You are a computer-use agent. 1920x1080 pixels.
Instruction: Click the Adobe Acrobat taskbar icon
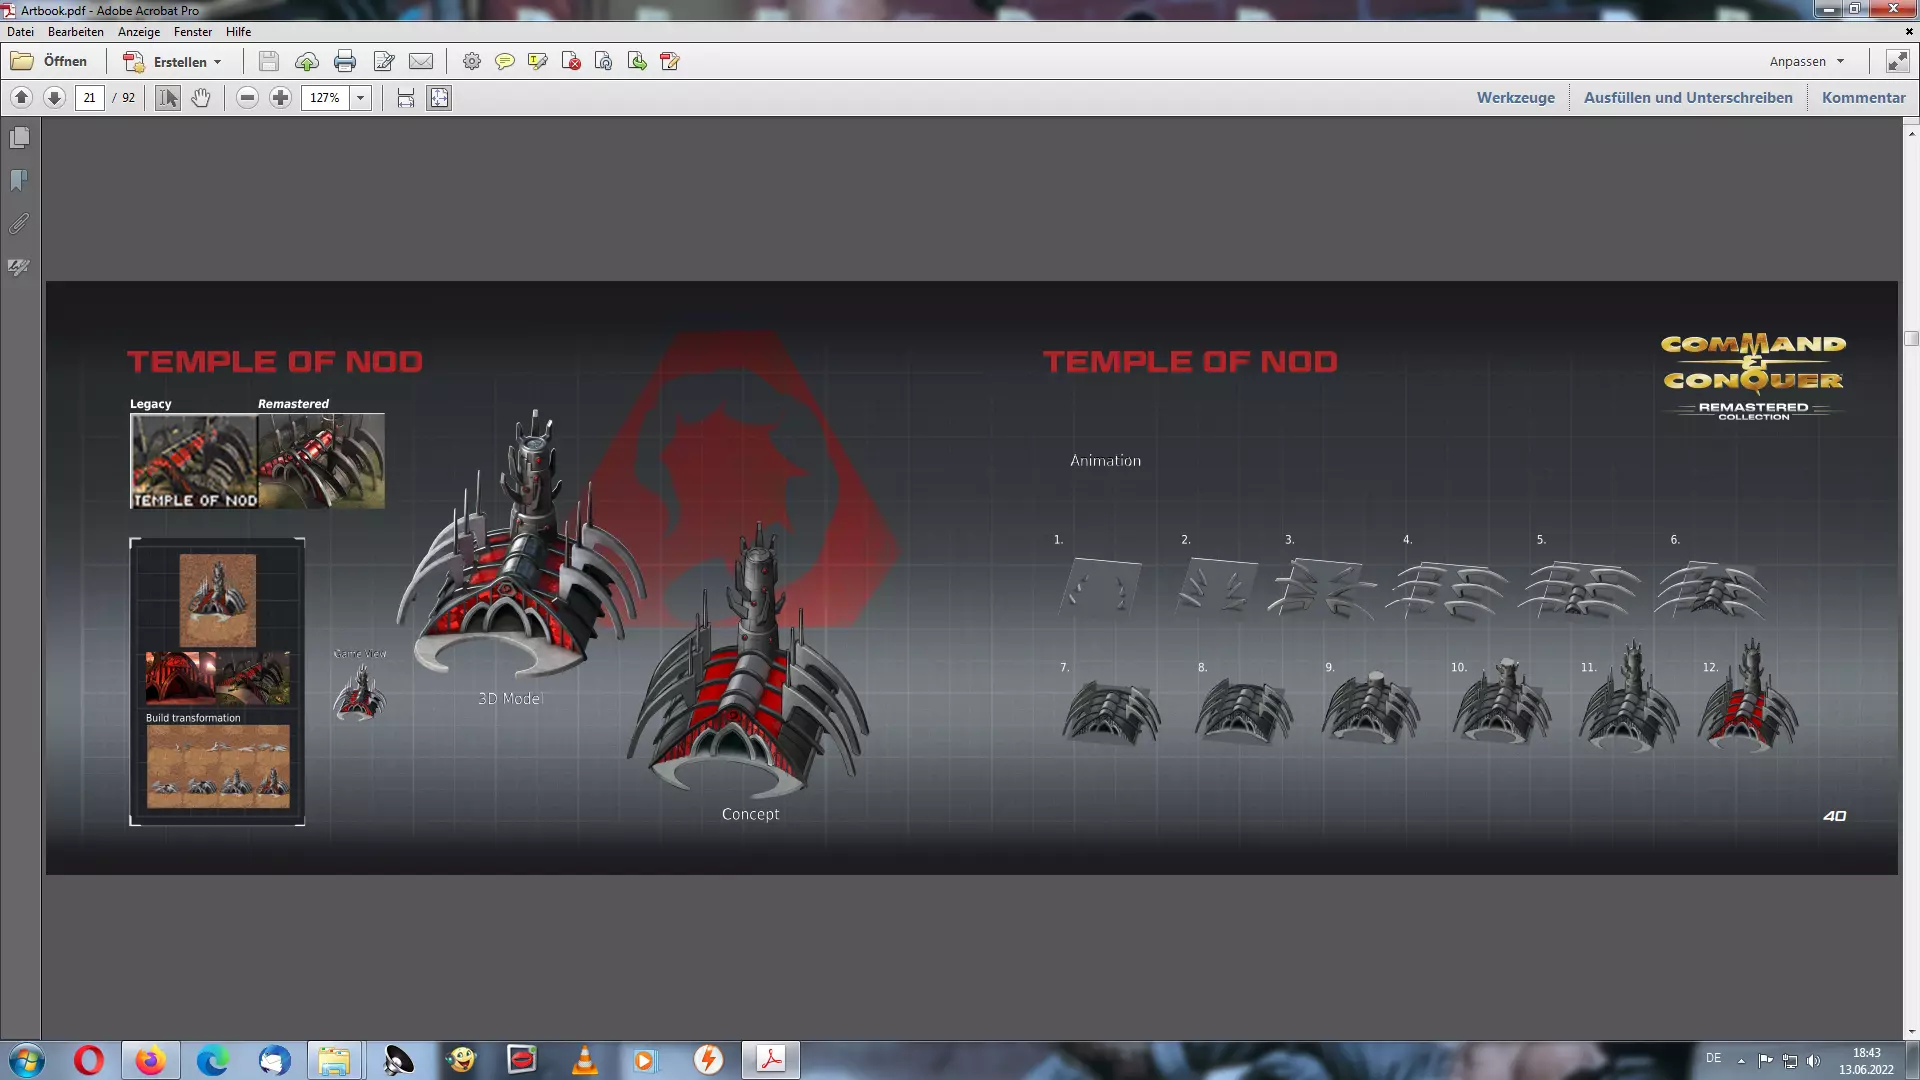tap(771, 1060)
